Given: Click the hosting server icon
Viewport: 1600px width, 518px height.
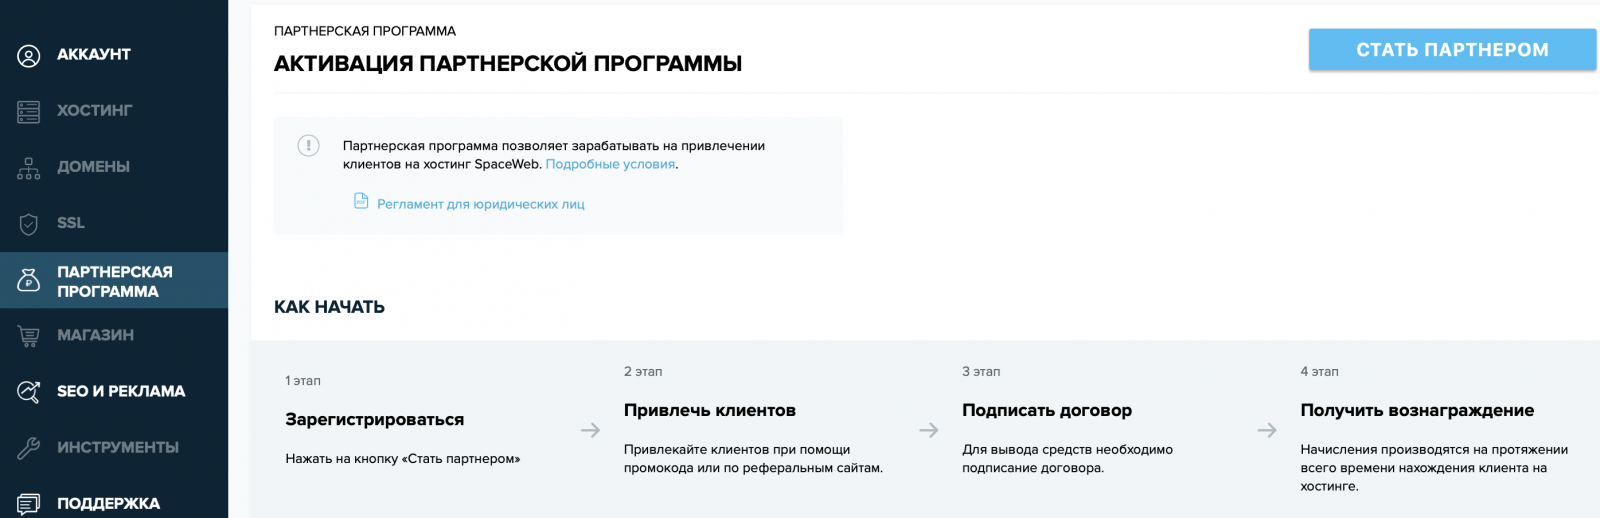Looking at the screenshot, I should [29, 111].
